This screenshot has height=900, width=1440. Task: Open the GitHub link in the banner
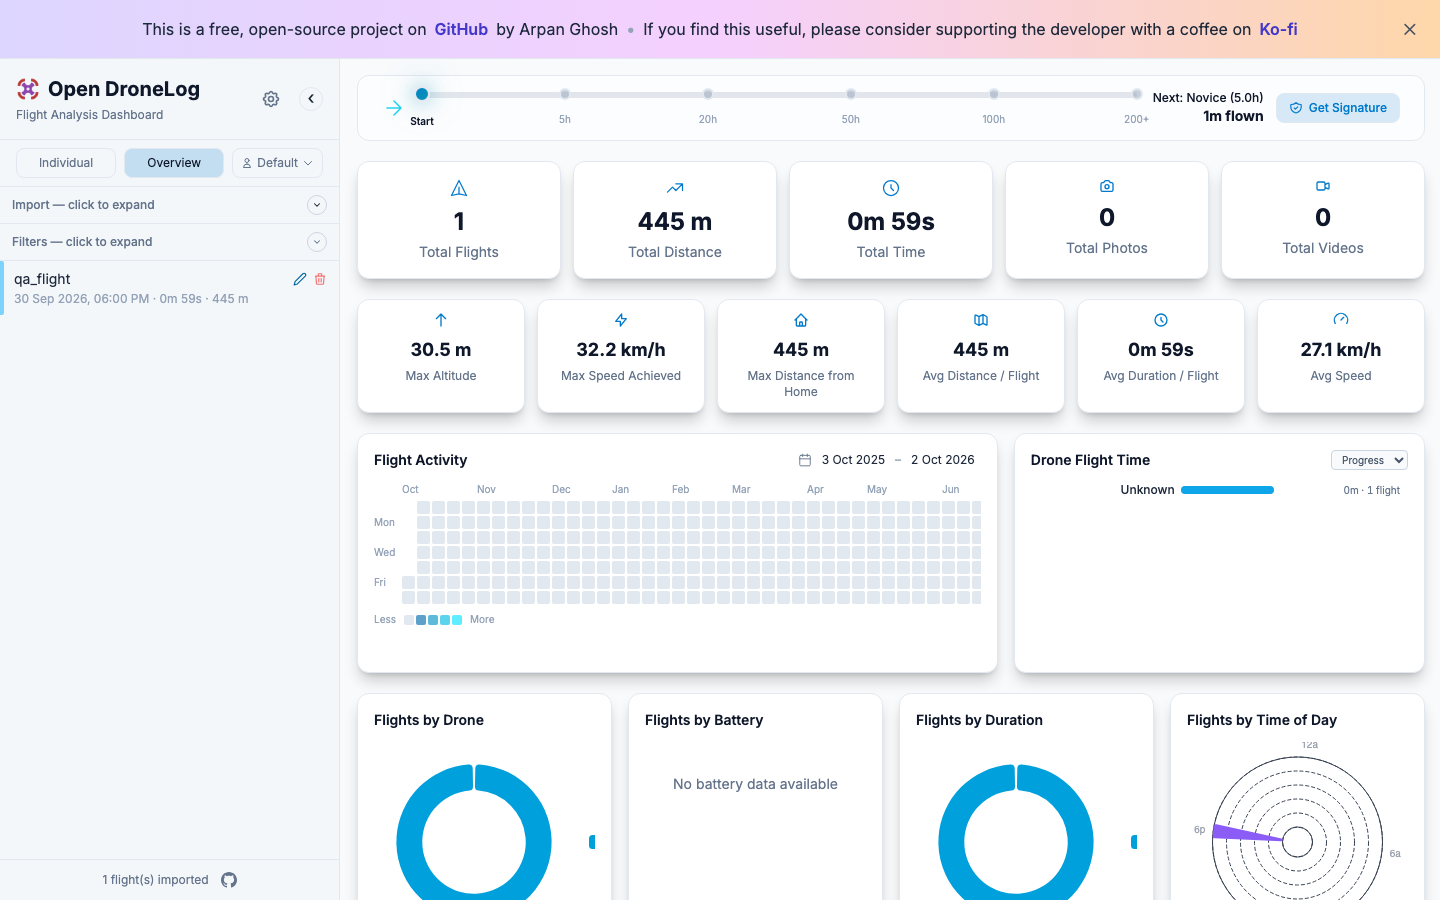pos(461,29)
